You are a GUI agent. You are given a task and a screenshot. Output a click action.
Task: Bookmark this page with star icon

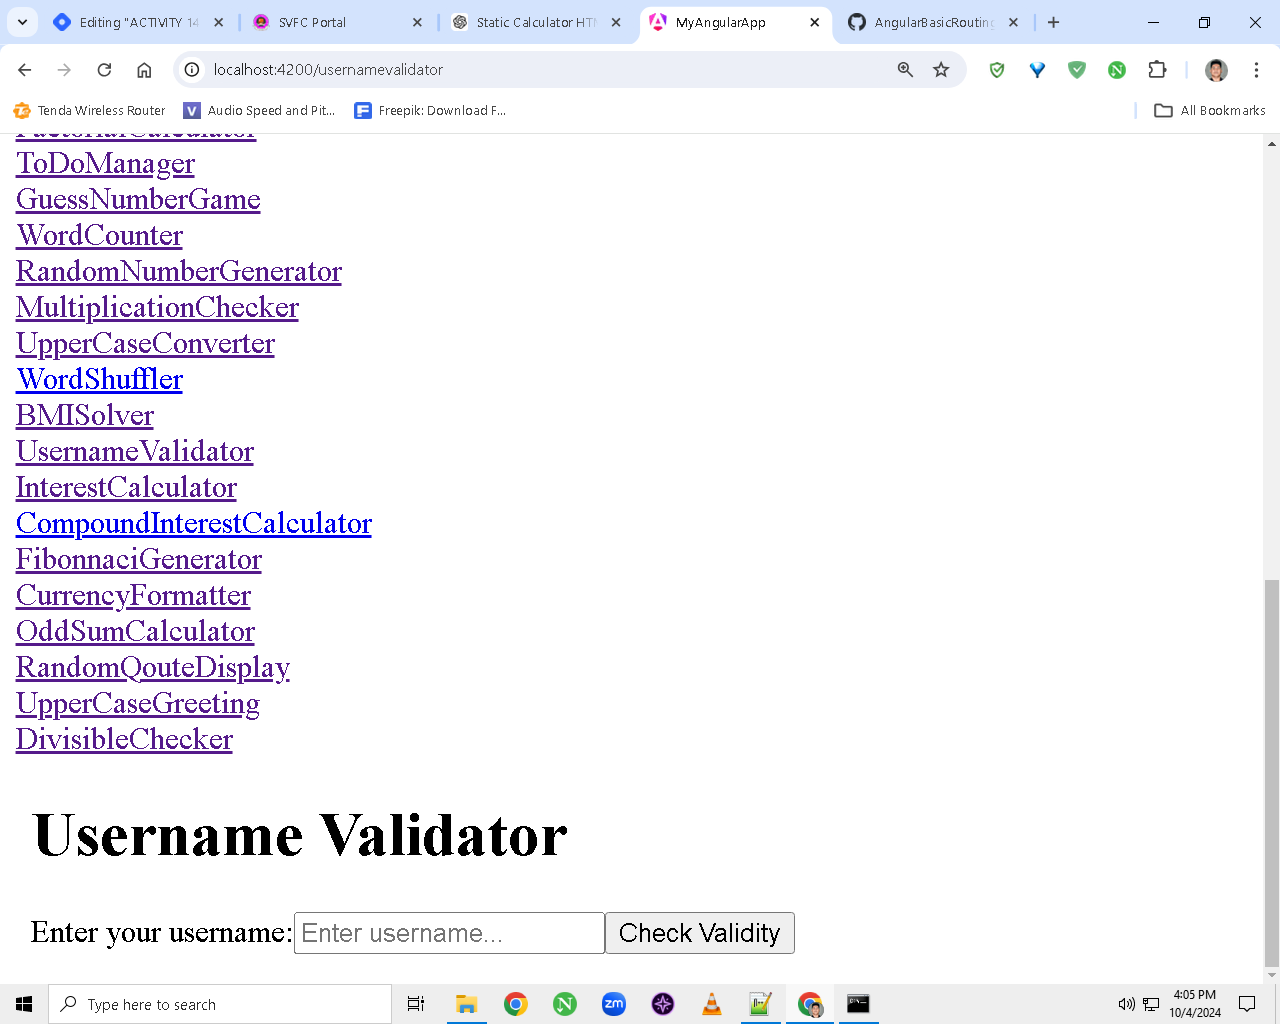[x=941, y=70]
